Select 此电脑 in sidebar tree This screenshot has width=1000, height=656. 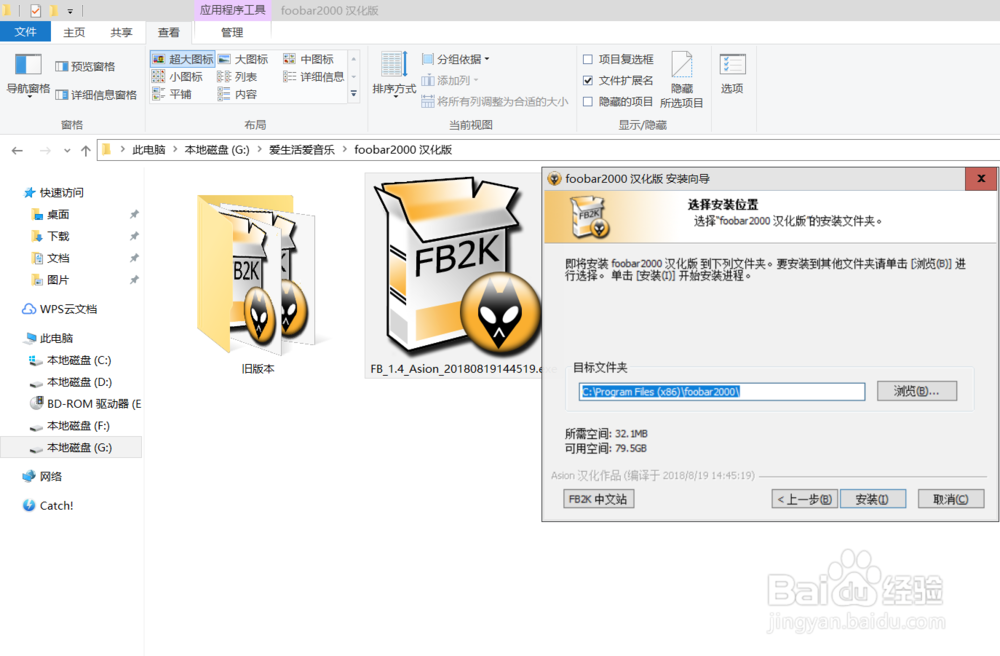click(x=48, y=338)
